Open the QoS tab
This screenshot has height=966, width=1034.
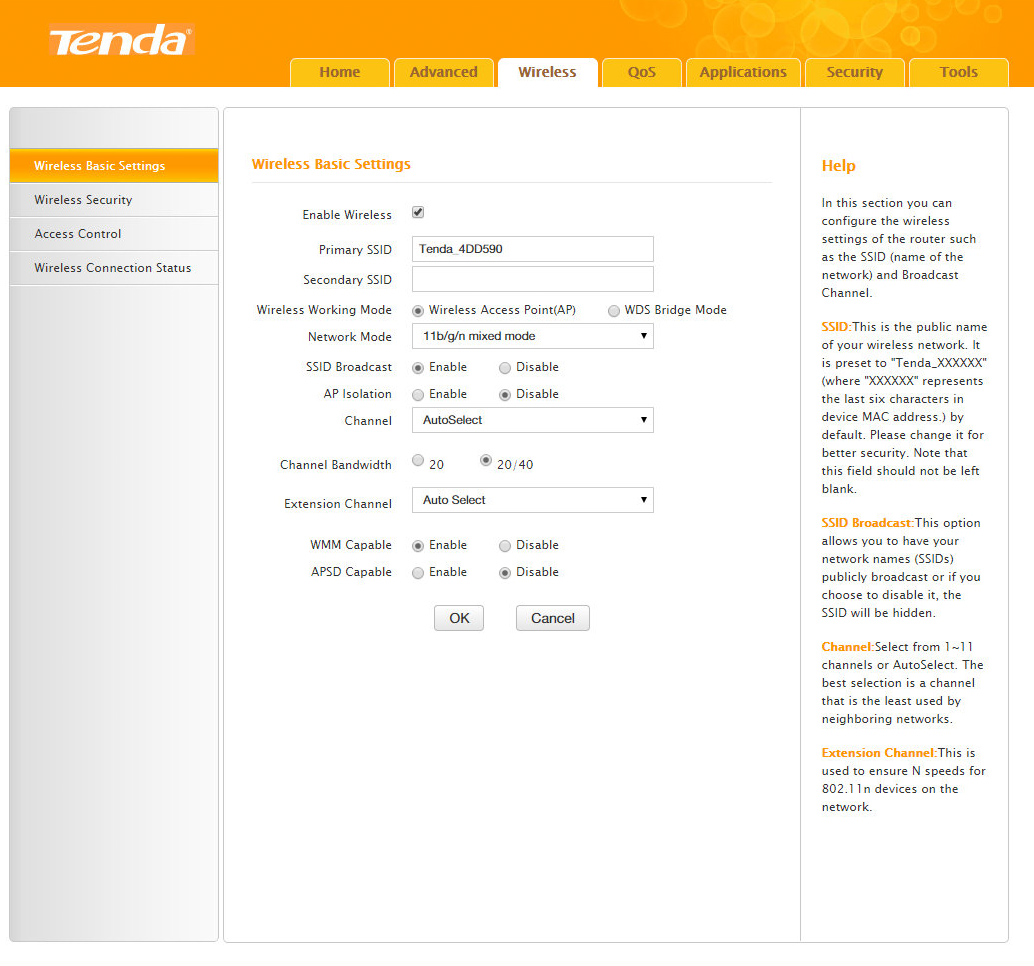[x=642, y=72]
